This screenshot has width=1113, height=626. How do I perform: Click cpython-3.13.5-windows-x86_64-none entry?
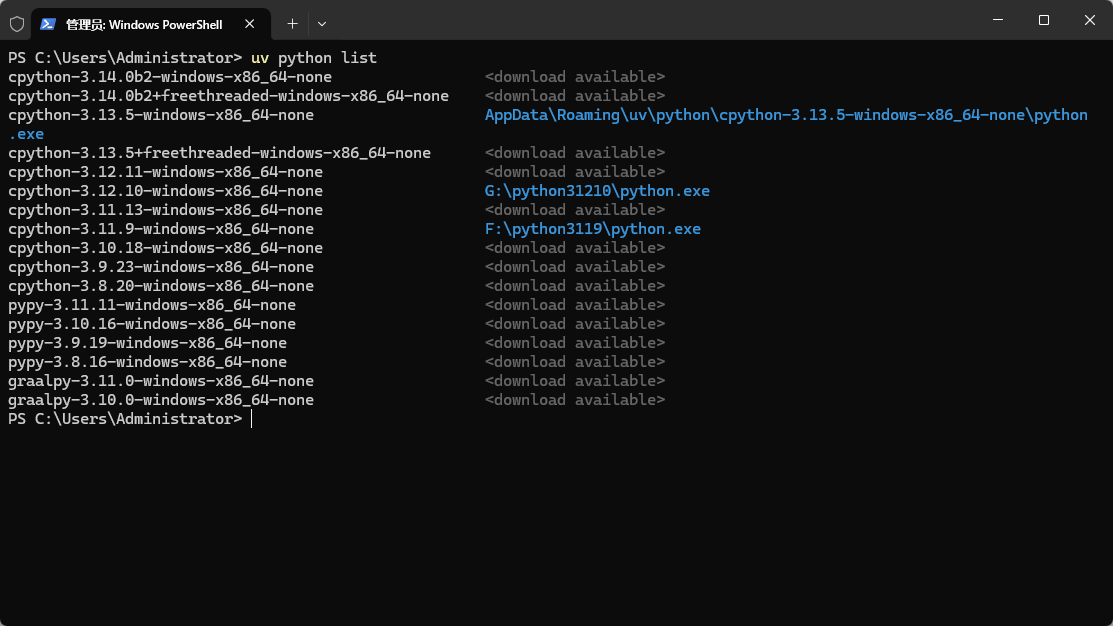tap(160, 115)
